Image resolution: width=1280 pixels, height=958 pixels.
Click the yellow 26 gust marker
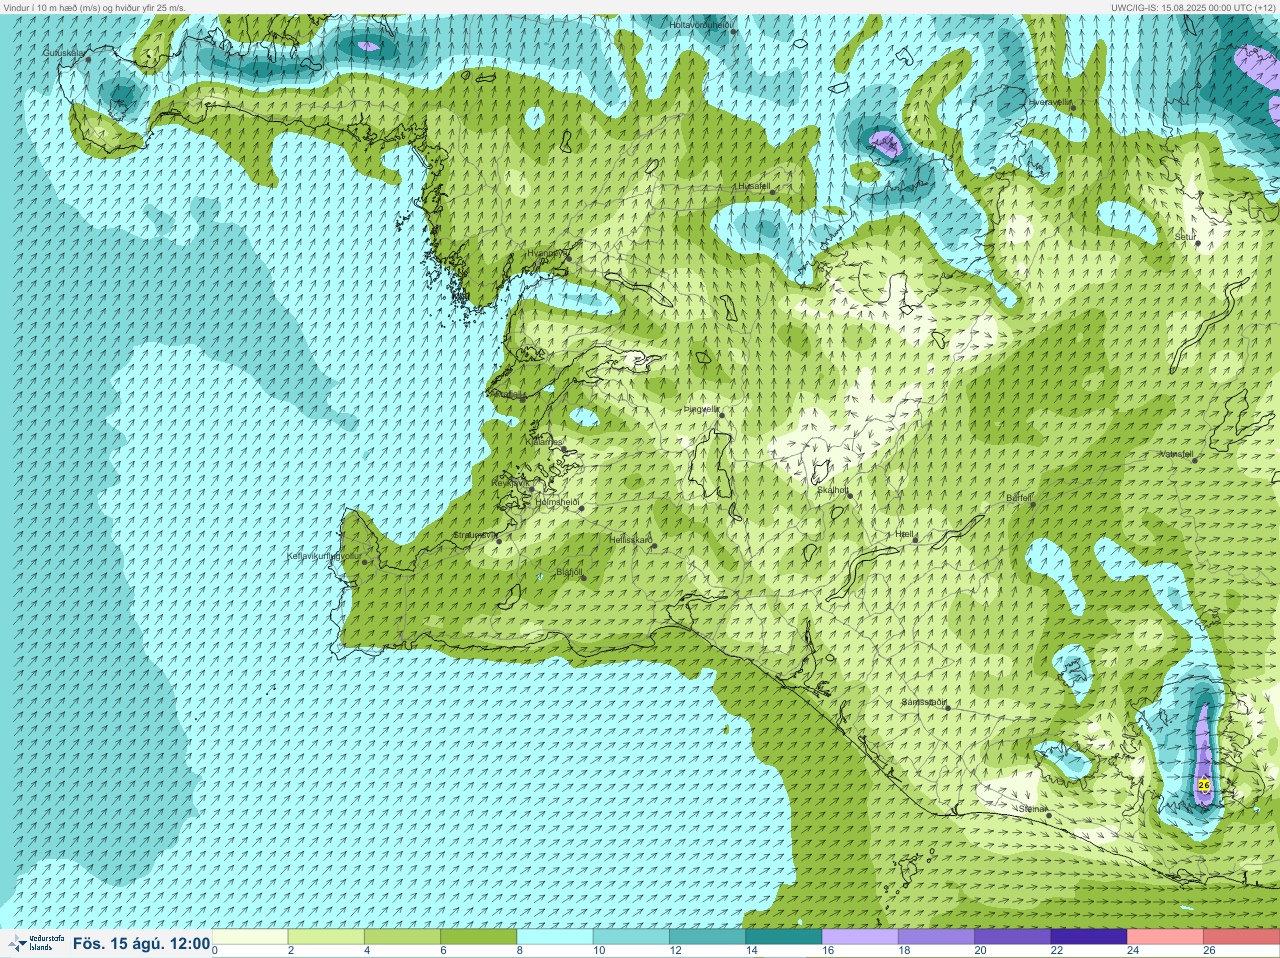point(1204,785)
